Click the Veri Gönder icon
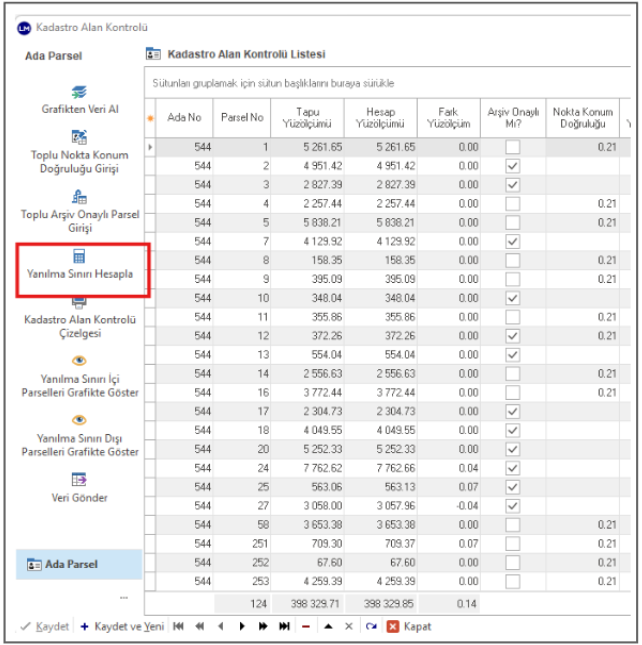The image size is (642, 645). (80, 479)
